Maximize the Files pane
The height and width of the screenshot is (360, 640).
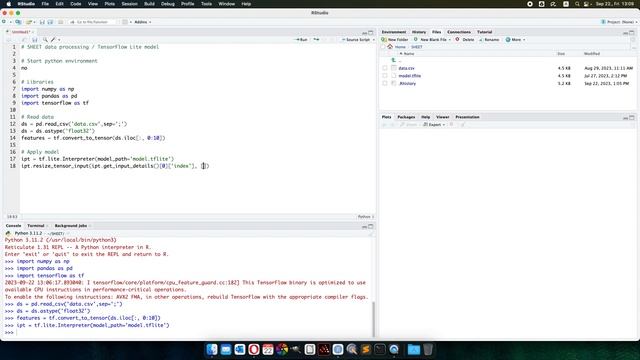point(632,32)
